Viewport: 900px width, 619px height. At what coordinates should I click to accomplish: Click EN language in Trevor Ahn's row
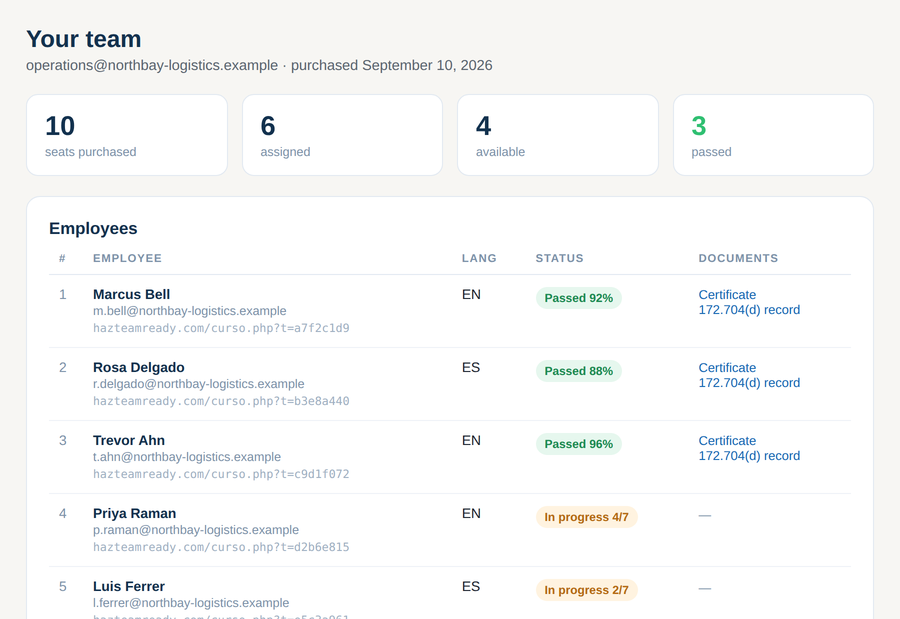(471, 440)
